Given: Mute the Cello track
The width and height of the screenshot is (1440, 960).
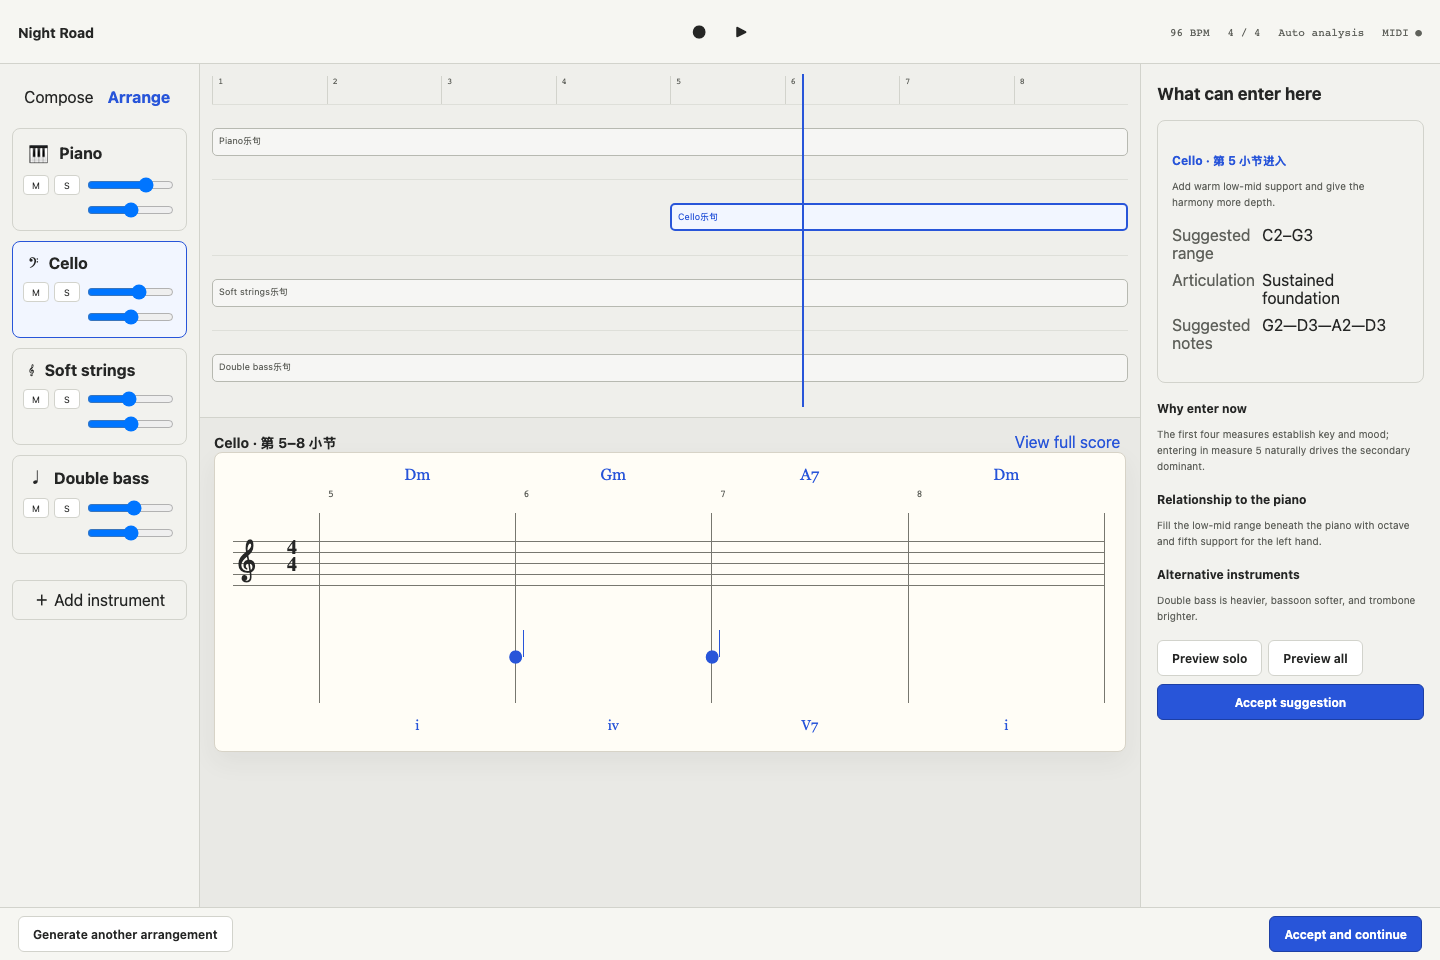Looking at the screenshot, I should (x=36, y=292).
